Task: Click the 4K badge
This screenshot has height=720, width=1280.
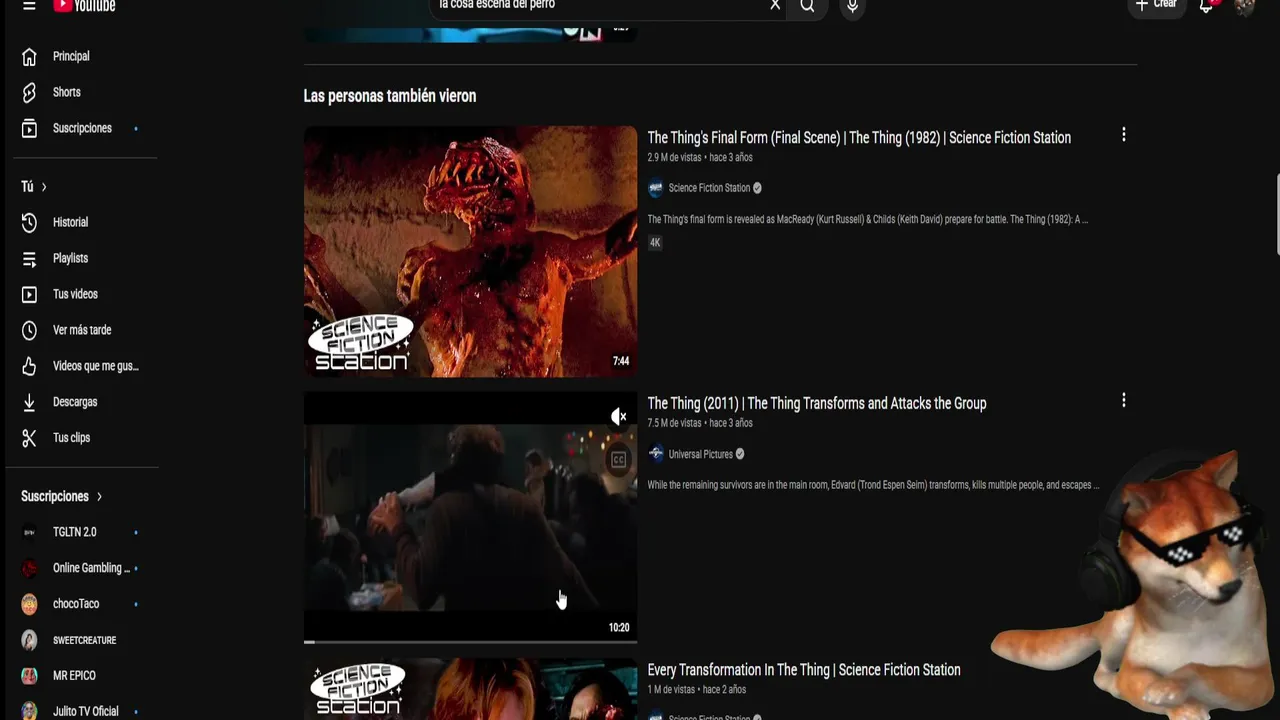Action: click(x=655, y=242)
